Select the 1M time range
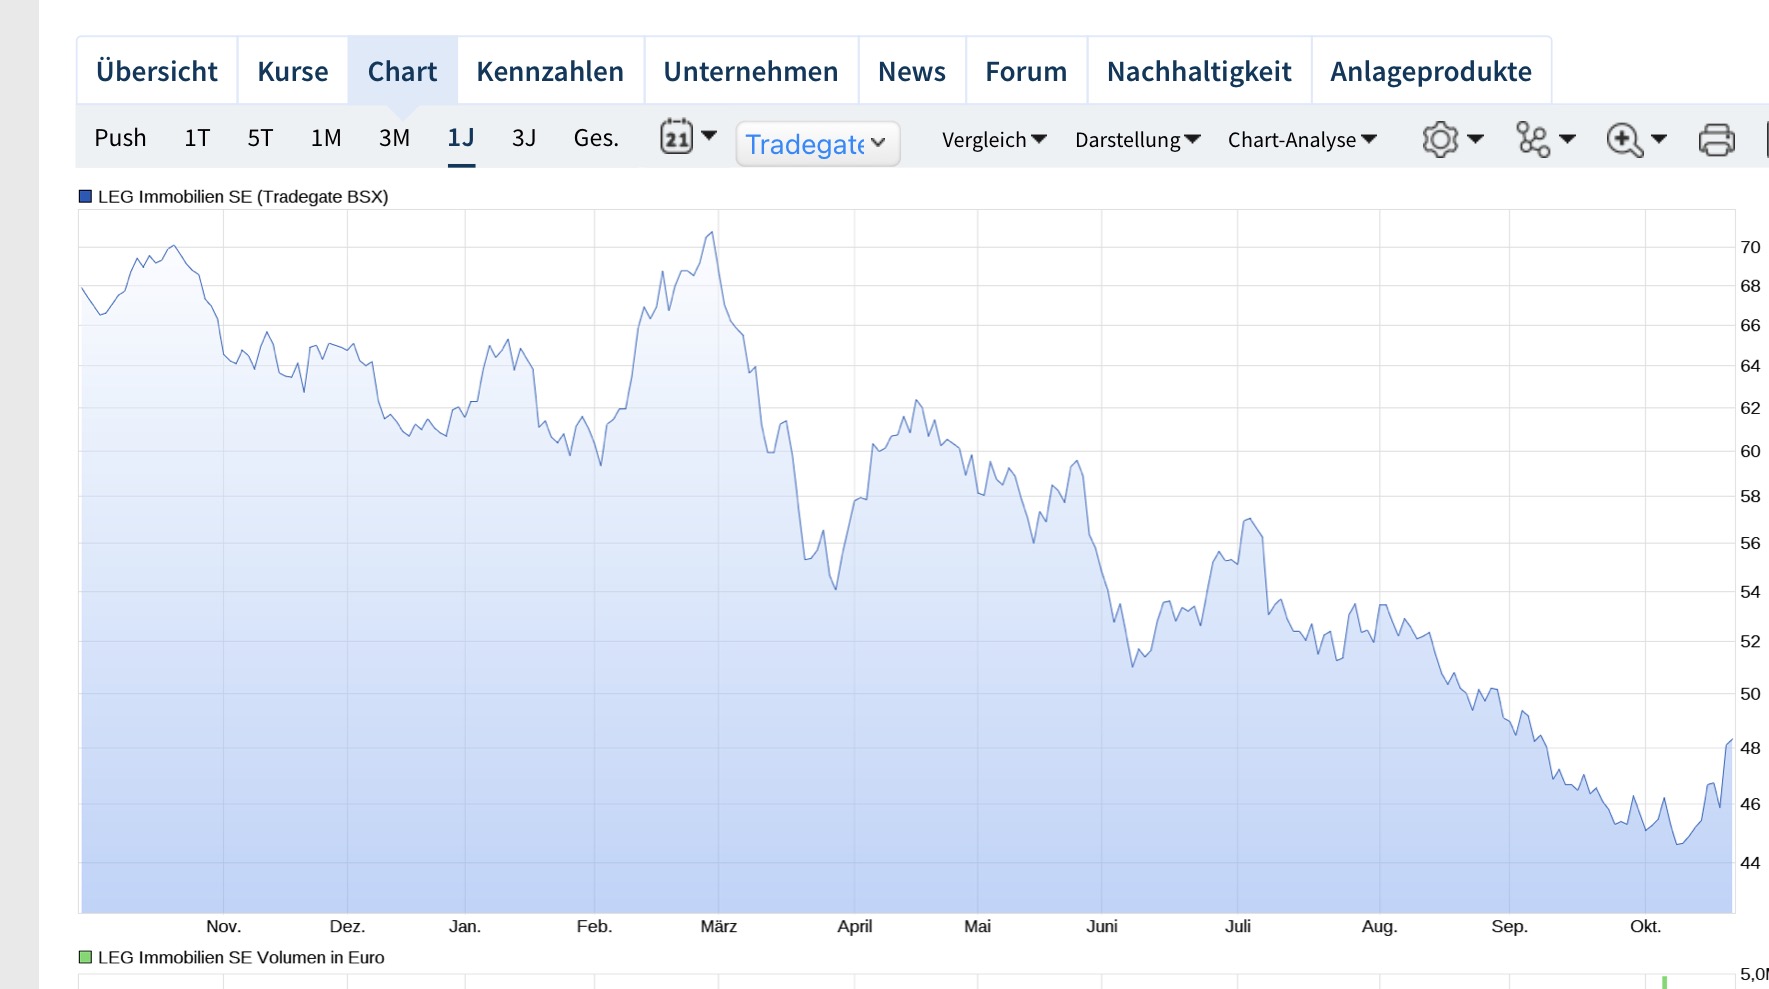Image resolution: width=1769 pixels, height=989 pixels. (x=326, y=137)
